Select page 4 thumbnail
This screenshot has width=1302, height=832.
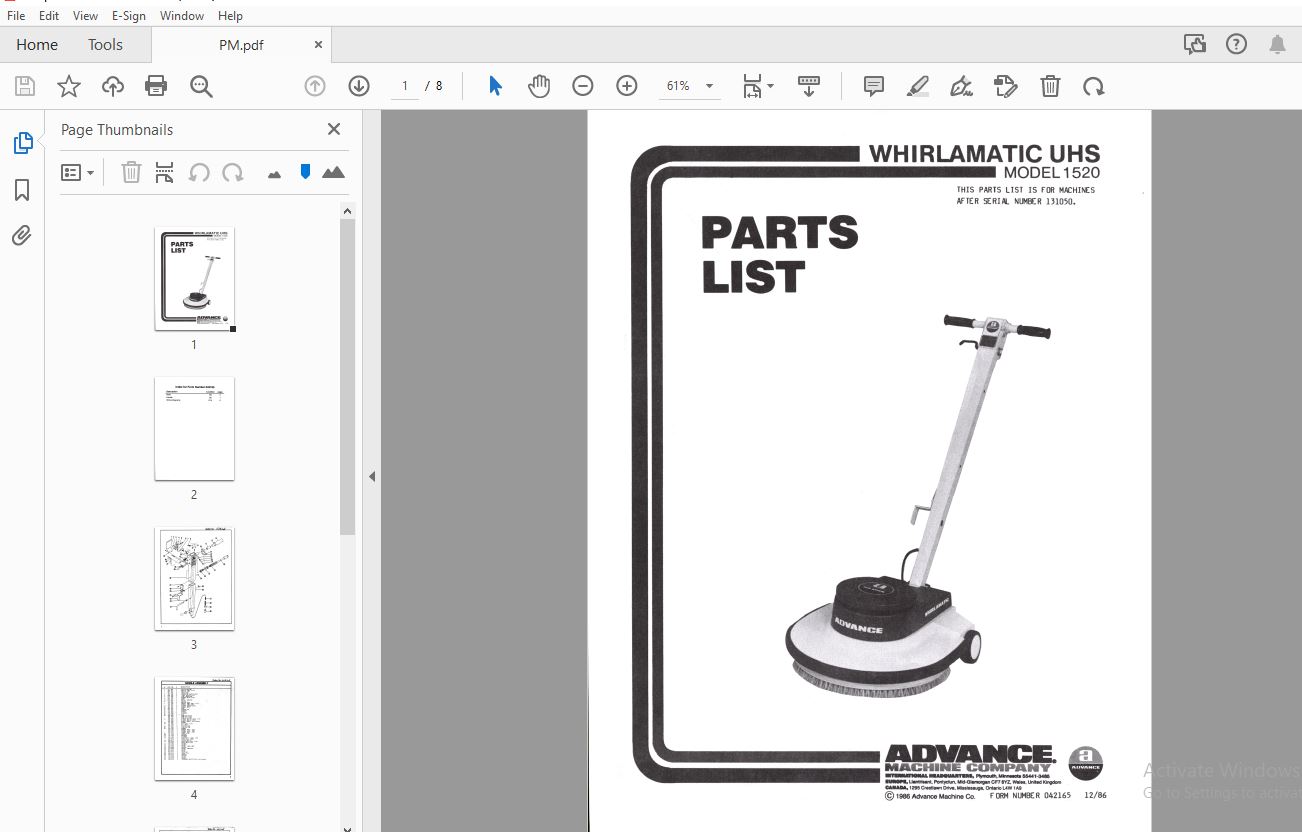[194, 729]
